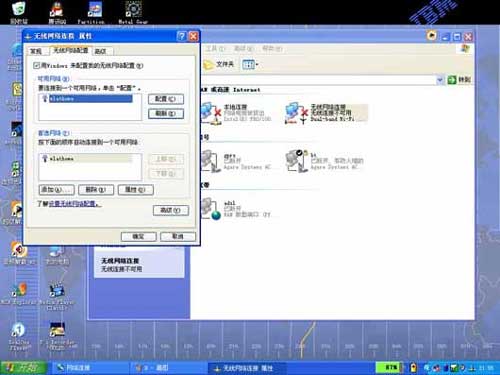Open the Recycle Bin desktop icon
This screenshot has height=375, width=500.
pyautogui.click(x=19, y=12)
